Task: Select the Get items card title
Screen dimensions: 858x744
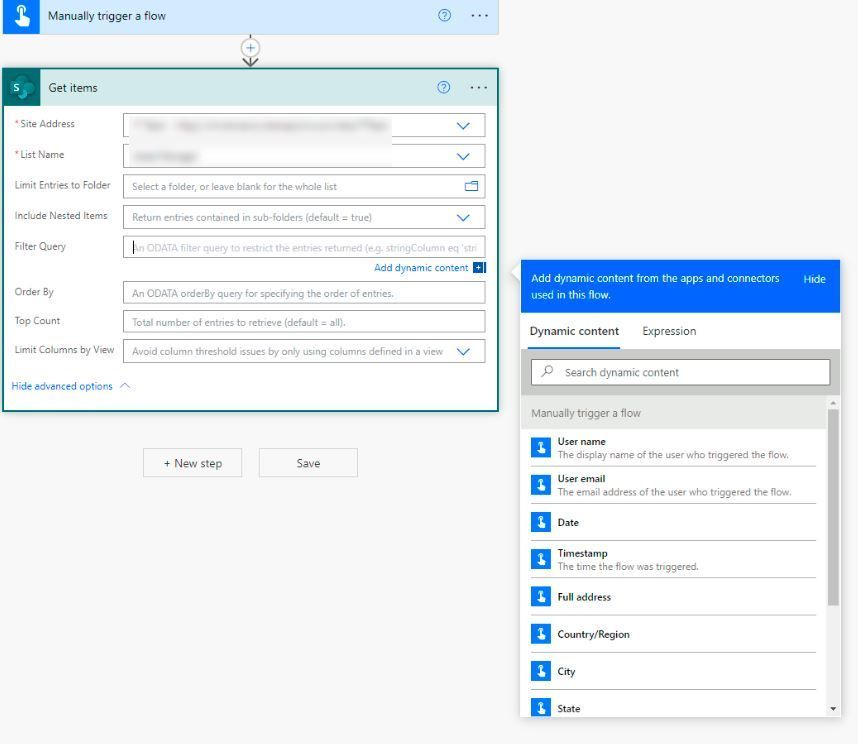Action: click(x=73, y=88)
